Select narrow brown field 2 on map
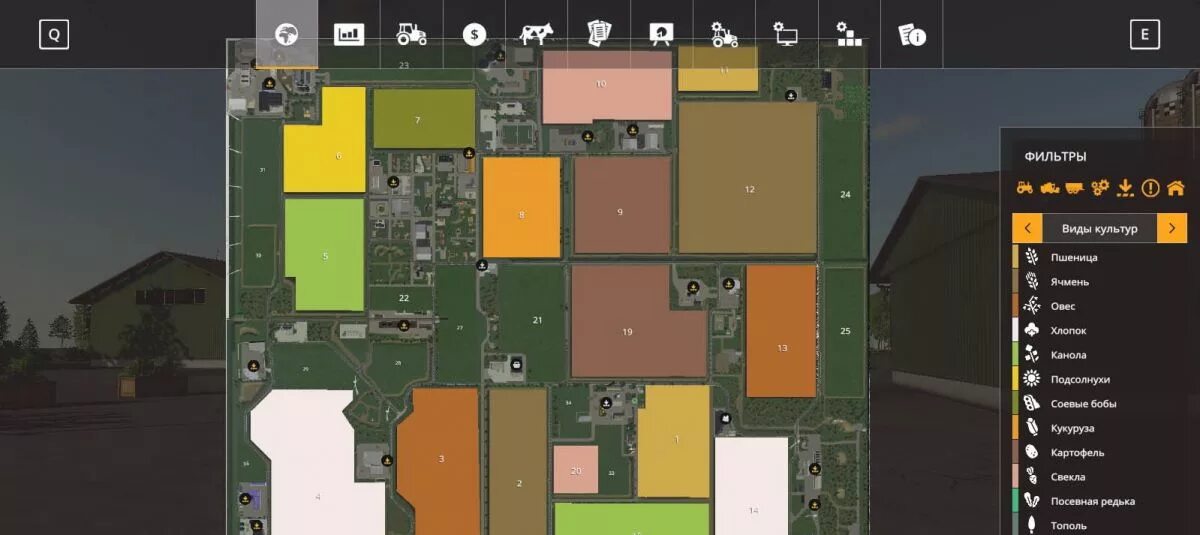This screenshot has height=535, width=1200. pyautogui.click(x=518, y=462)
